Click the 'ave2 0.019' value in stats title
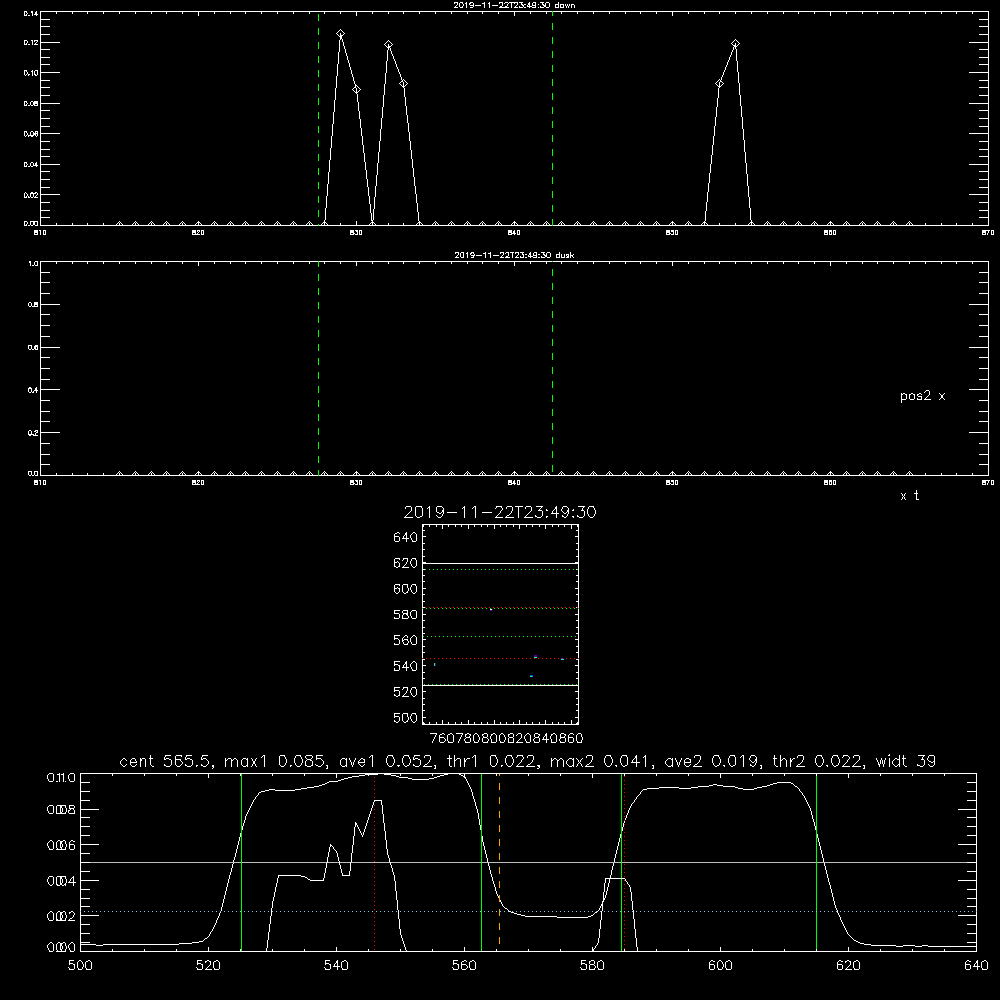 (x=710, y=761)
